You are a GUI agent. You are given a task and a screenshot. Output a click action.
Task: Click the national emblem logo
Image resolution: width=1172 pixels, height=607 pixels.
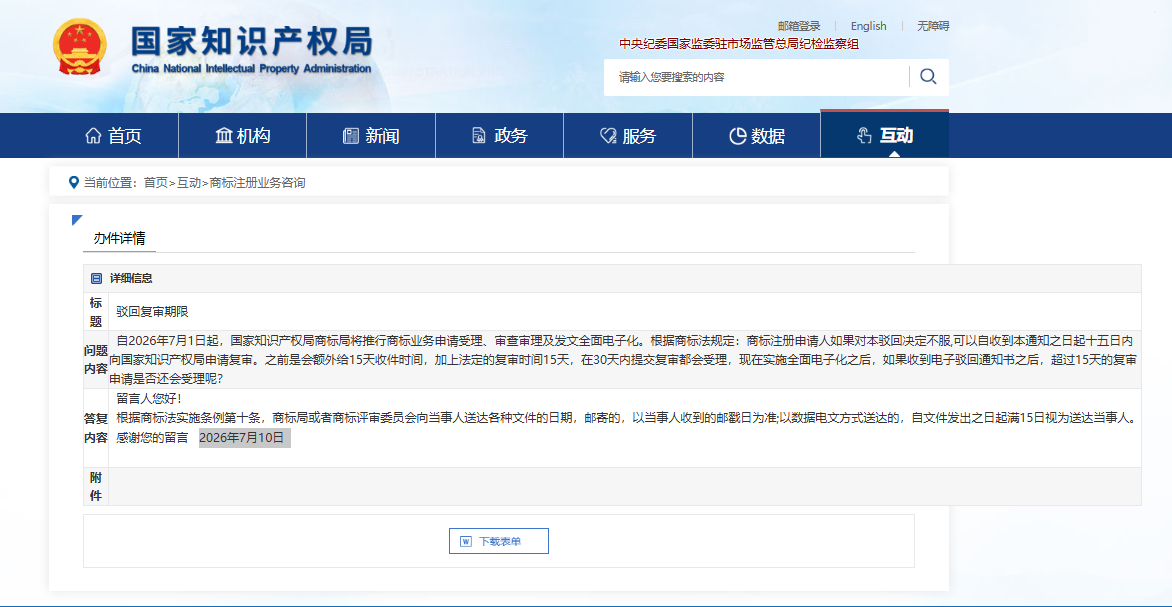pyautogui.click(x=80, y=47)
